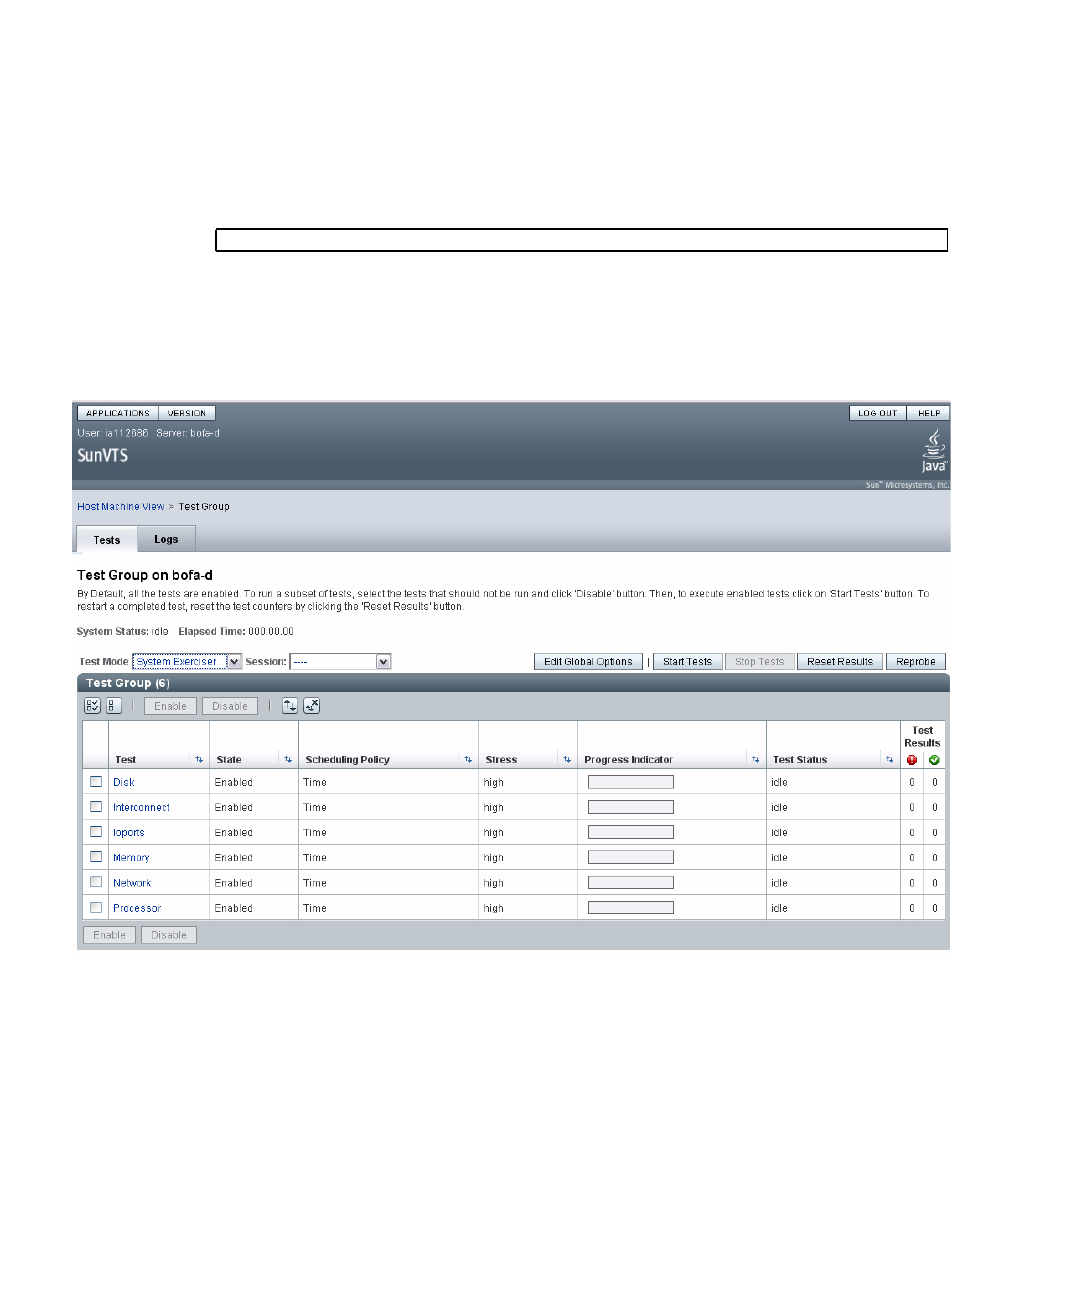Click the Java logo
The height and width of the screenshot is (1296, 1080).
(934, 451)
